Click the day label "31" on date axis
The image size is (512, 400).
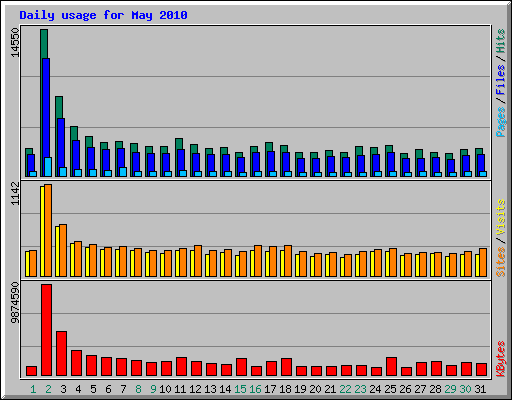click(480, 389)
